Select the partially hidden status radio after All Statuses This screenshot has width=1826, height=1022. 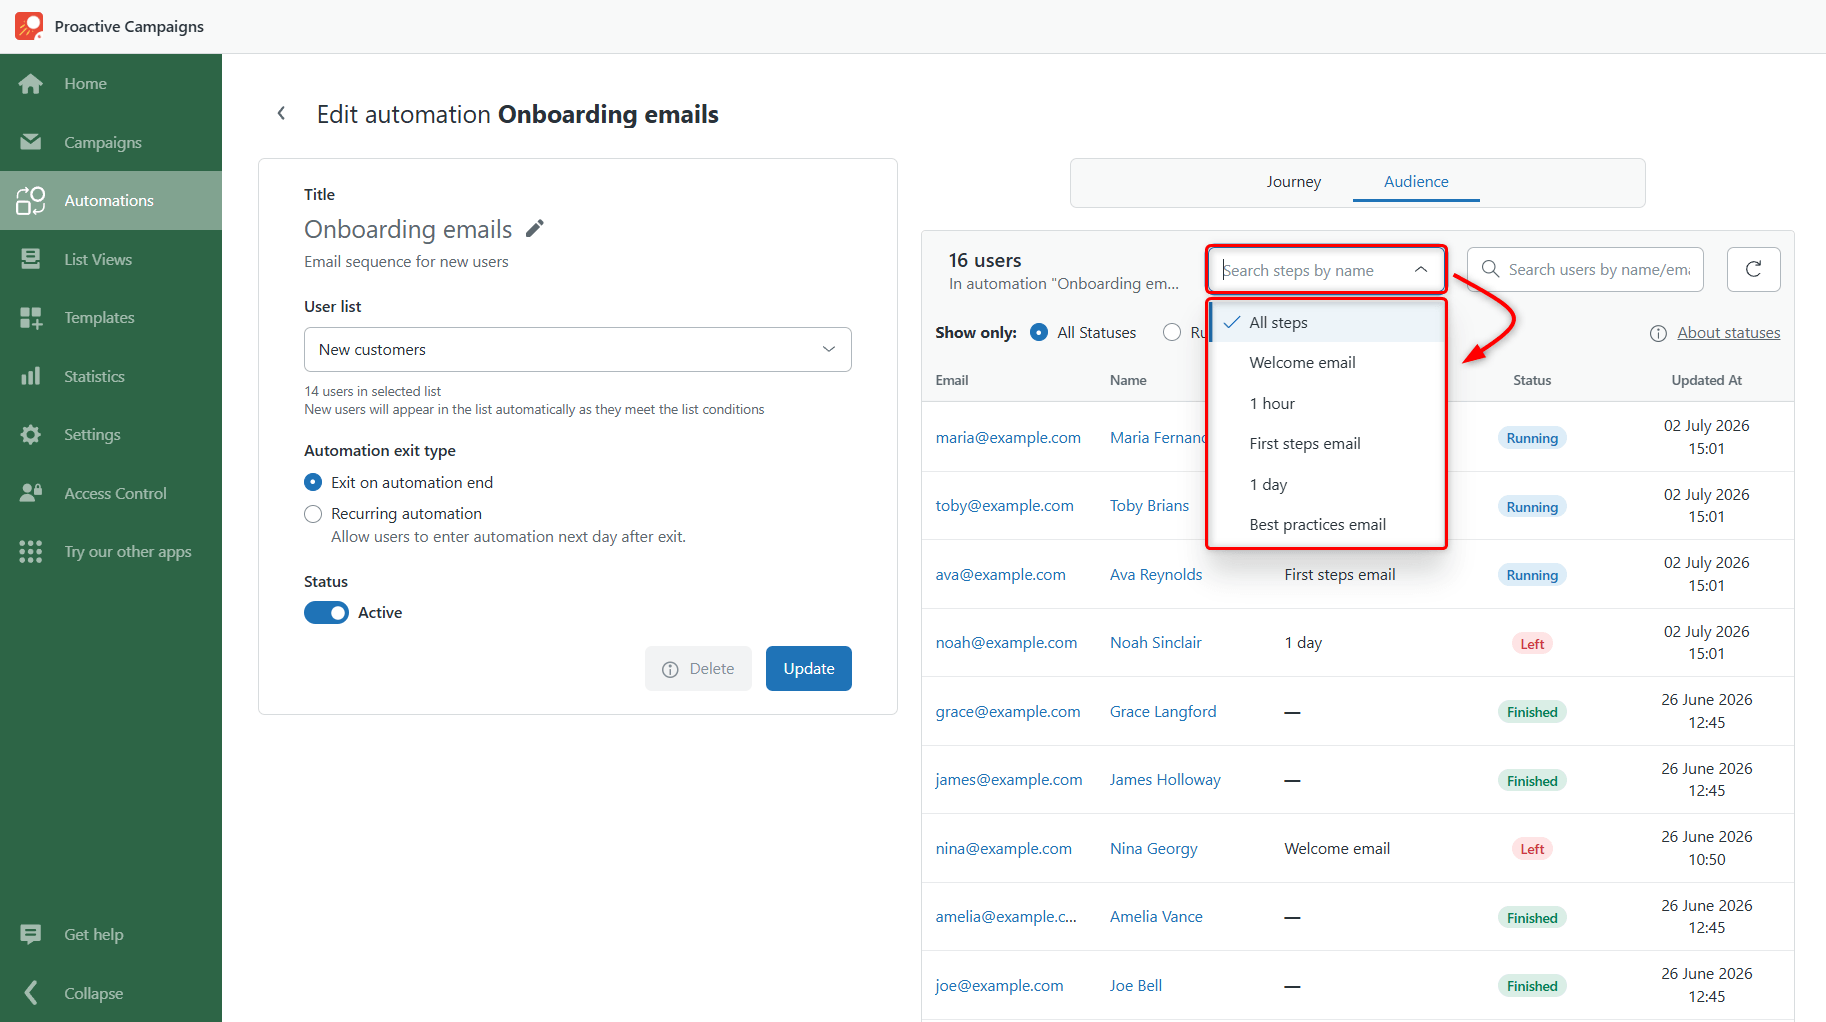pos(1172,333)
